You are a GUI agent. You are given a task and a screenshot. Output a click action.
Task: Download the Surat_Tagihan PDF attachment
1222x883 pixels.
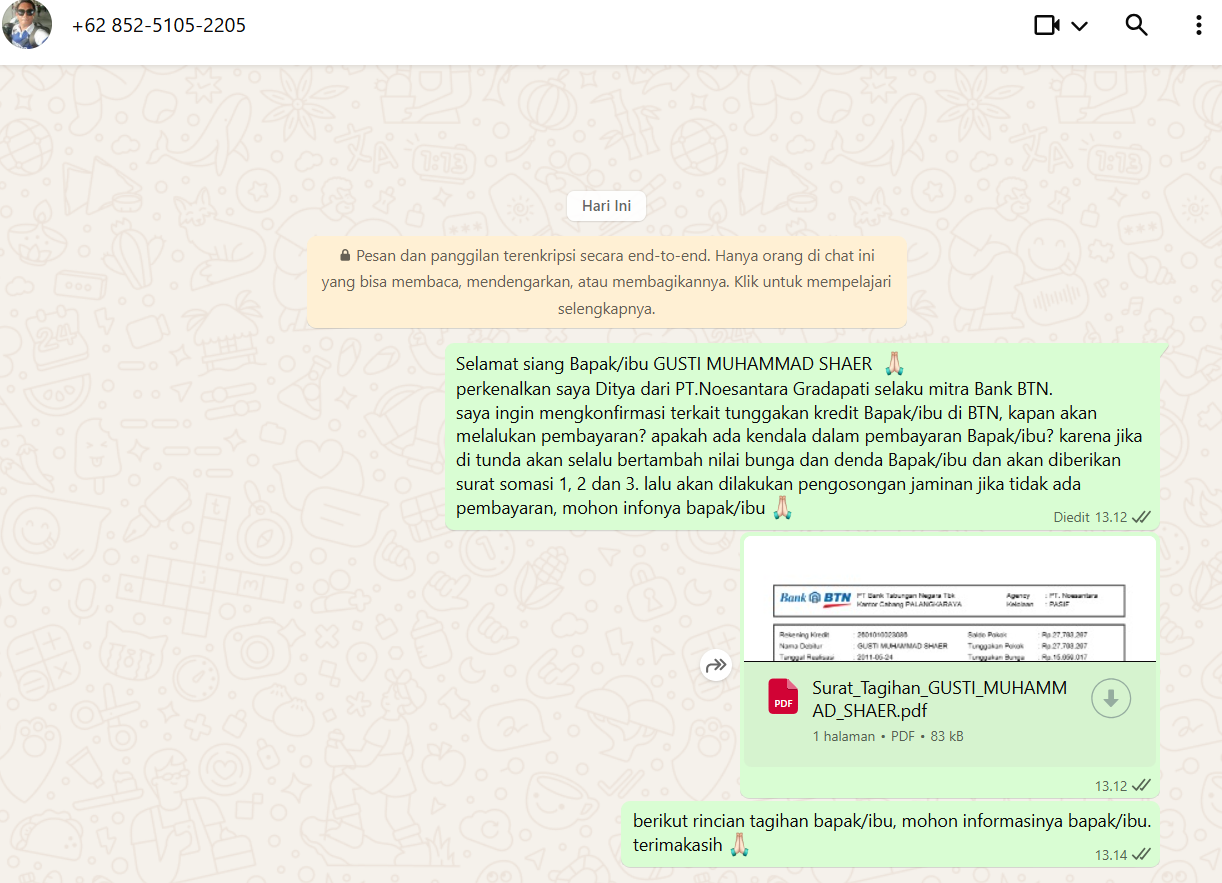(1110, 699)
